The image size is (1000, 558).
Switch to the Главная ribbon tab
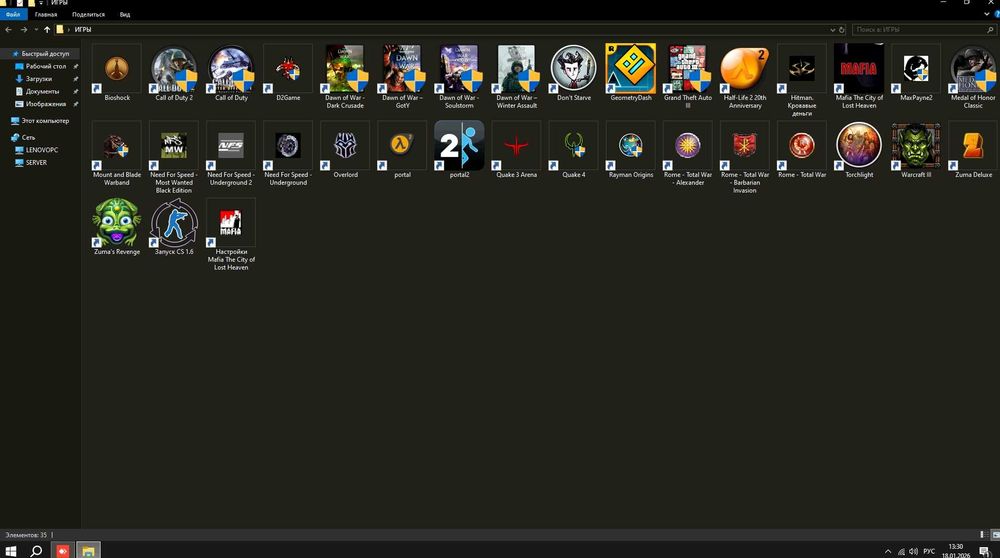pyautogui.click(x=46, y=14)
